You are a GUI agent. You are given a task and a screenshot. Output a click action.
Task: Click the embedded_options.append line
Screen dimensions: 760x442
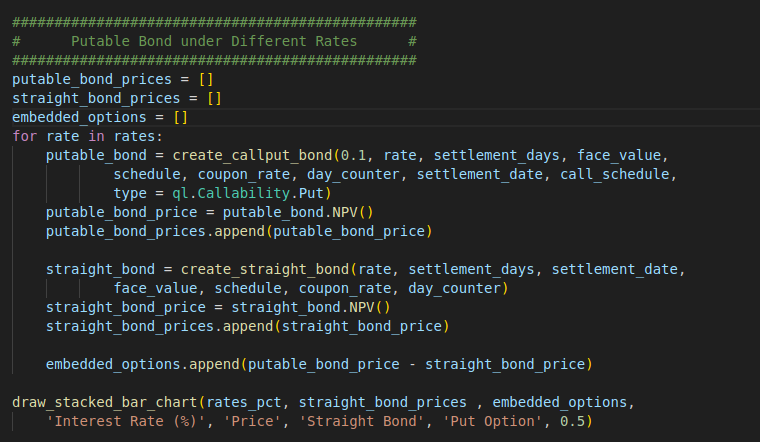pos(319,365)
